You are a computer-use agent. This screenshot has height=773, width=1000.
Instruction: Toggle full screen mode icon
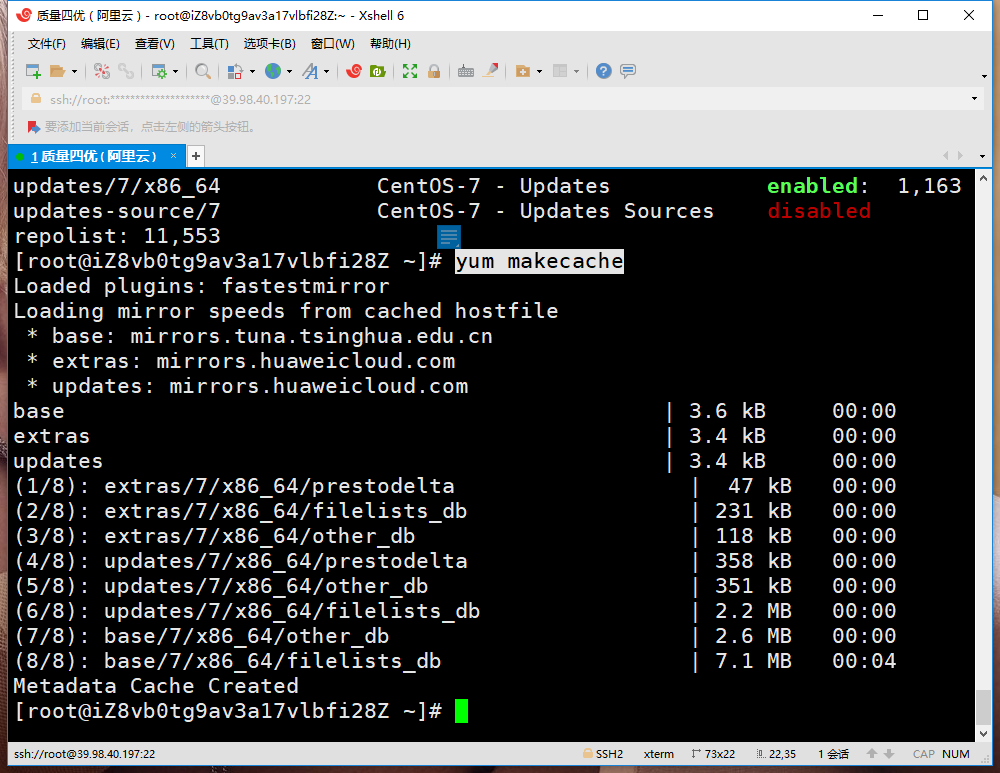point(410,71)
